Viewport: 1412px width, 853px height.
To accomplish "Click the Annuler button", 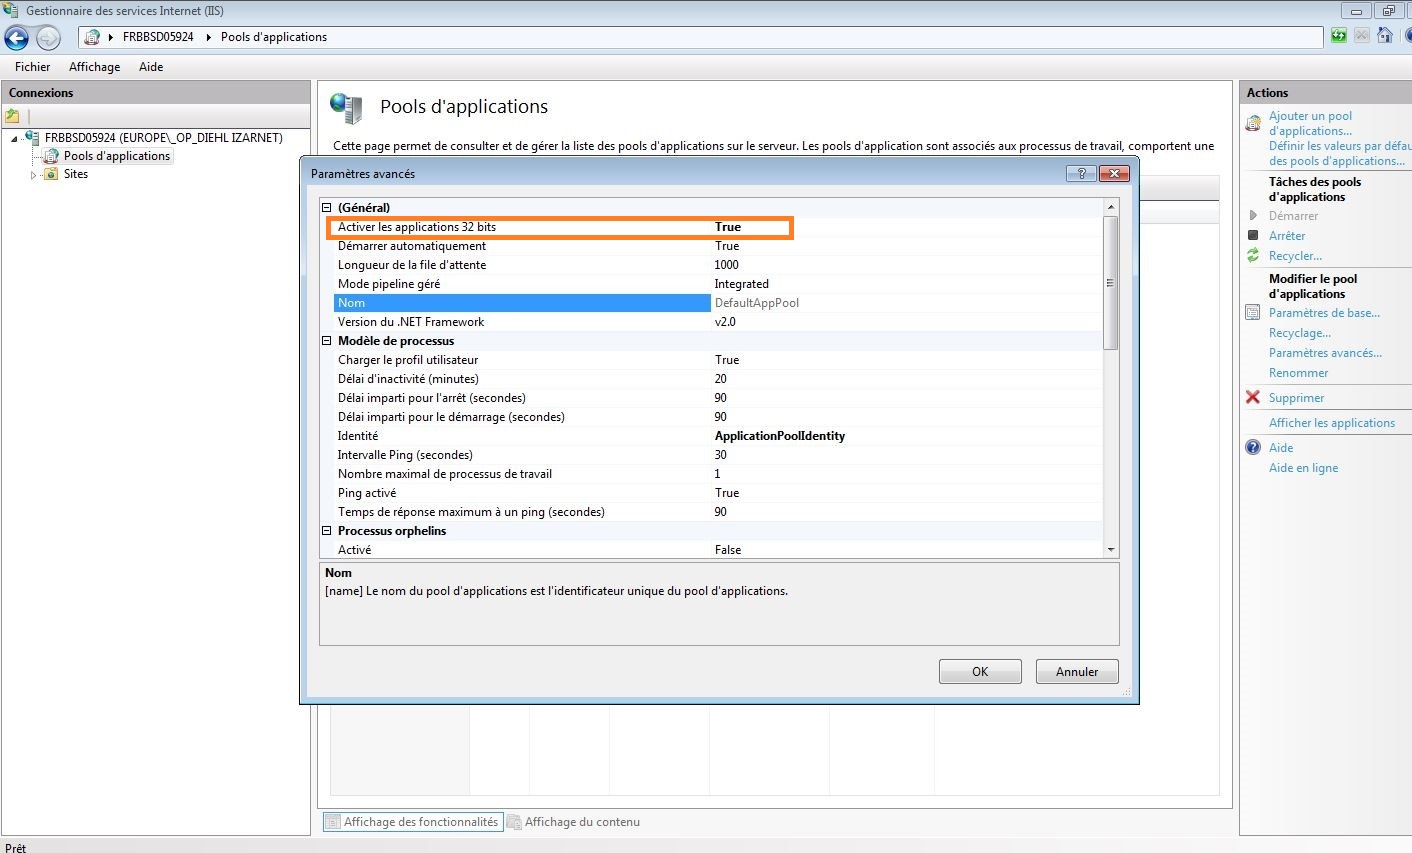I will [x=1076, y=672].
